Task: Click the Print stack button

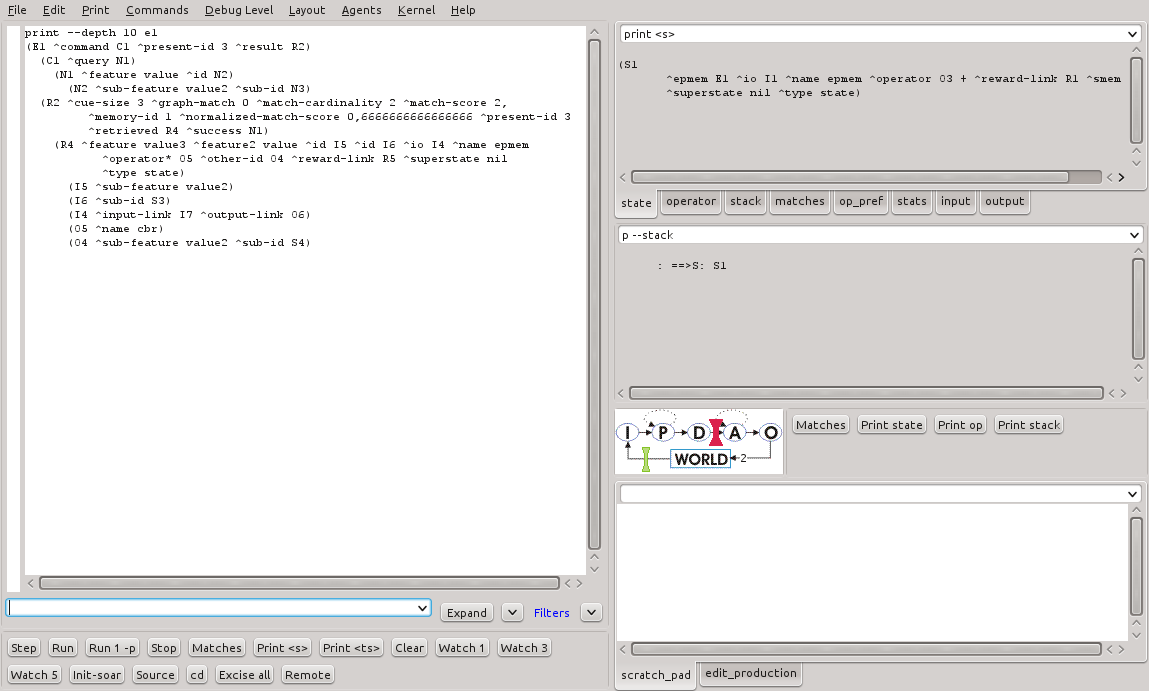Action: pyautogui.click(x=1029, y=425)
